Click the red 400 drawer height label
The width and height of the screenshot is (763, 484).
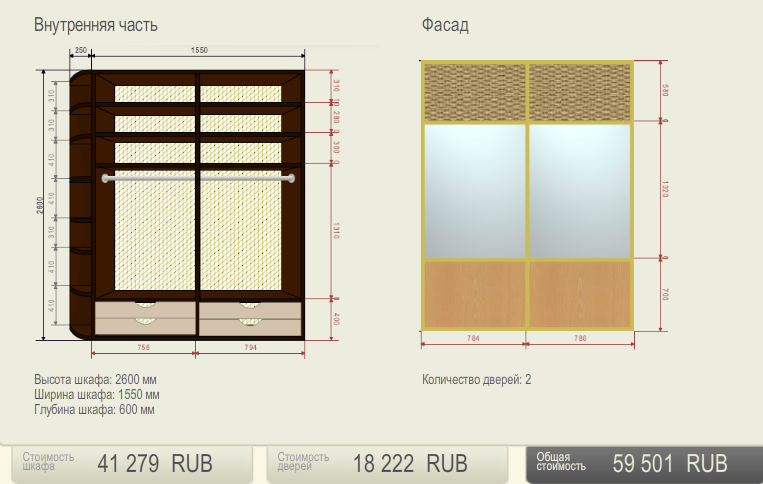pyautogui.click(x=336, y=319)
